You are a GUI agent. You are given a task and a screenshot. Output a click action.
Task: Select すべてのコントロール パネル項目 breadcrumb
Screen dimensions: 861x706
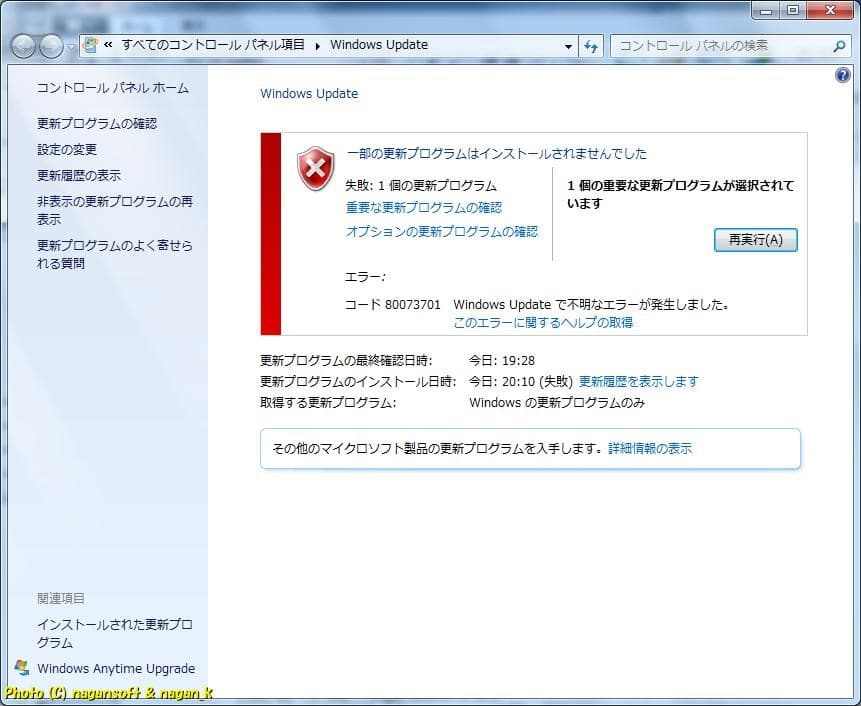212,45
